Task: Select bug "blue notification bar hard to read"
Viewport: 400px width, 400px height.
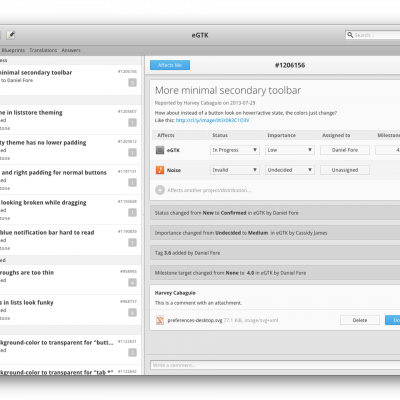Action: pos(71,240)
